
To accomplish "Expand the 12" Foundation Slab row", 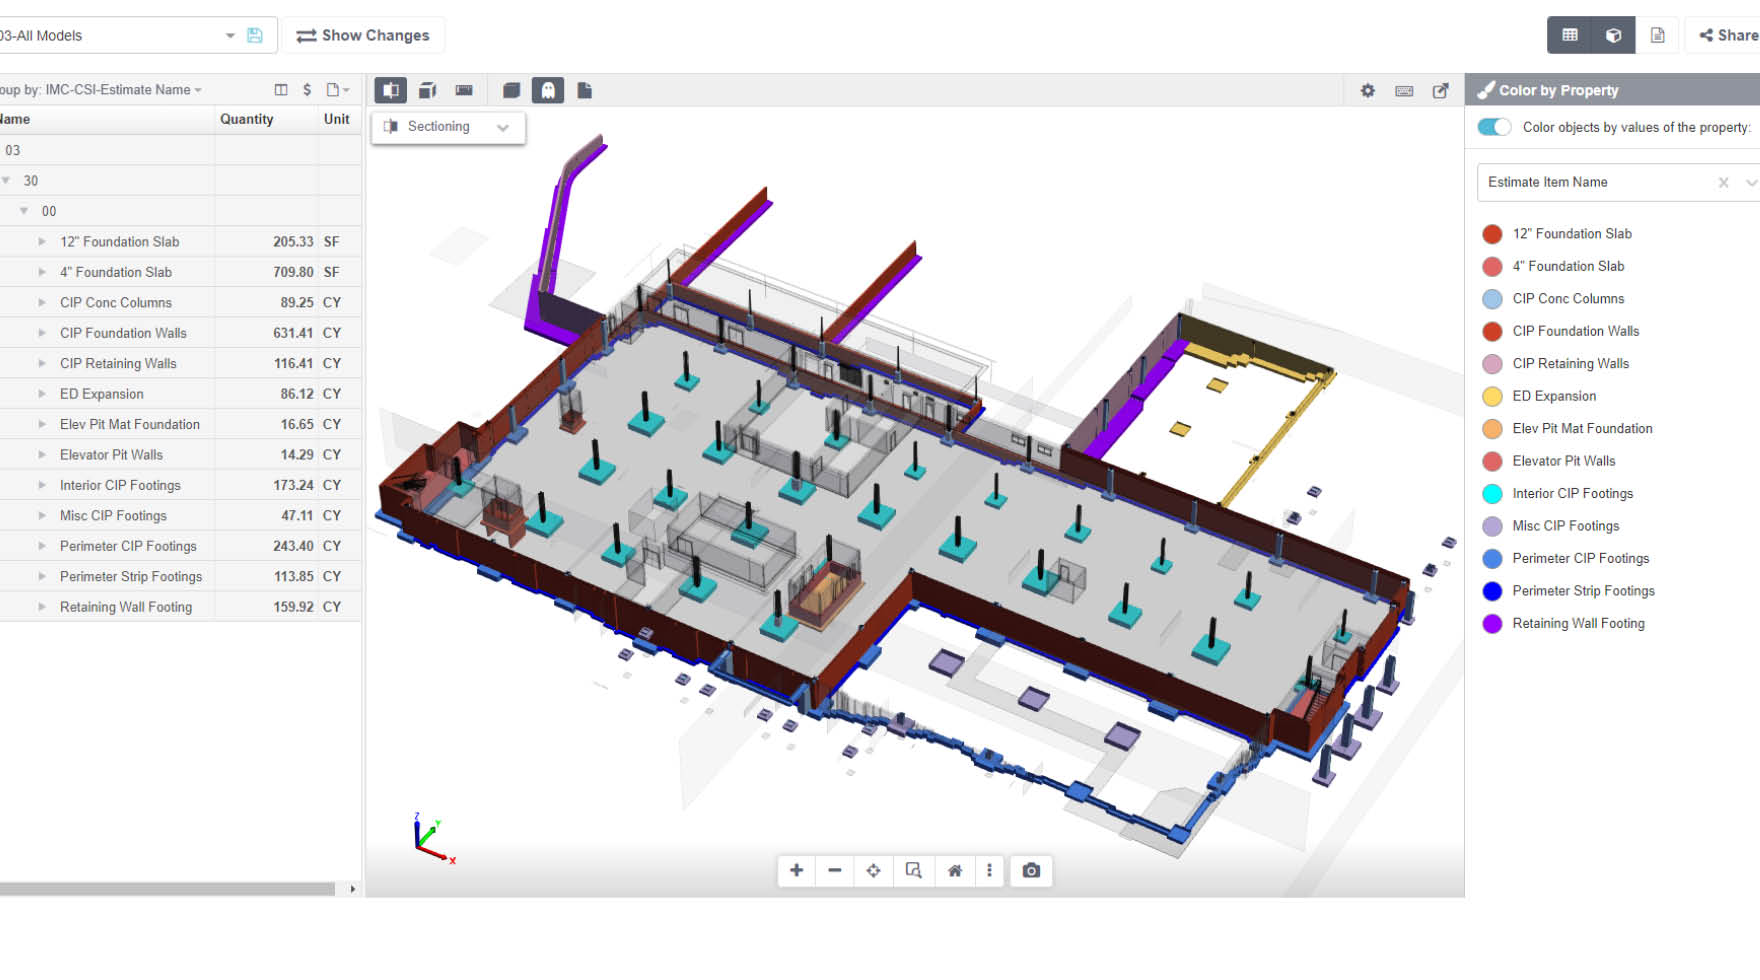I will pos(42,241).
